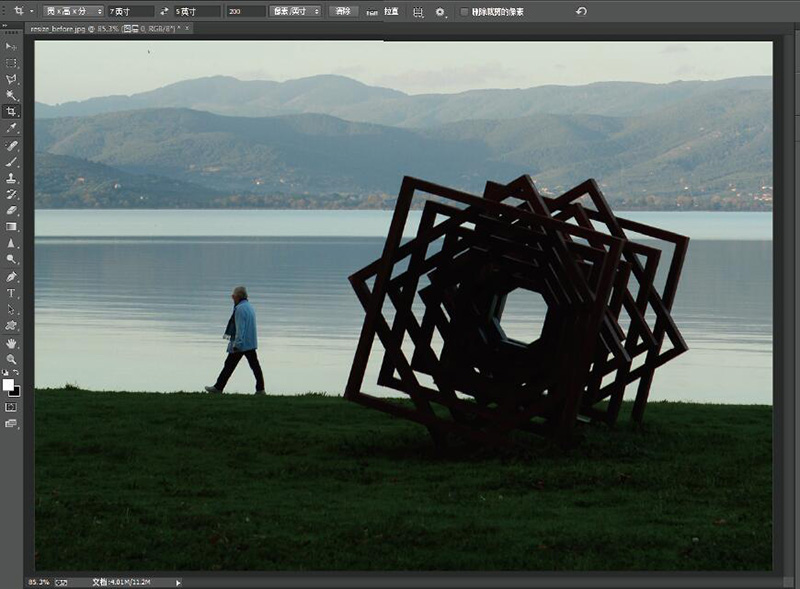Select the Hand tool
Screen dimensions: 800x589
click(x=12, y=343)
